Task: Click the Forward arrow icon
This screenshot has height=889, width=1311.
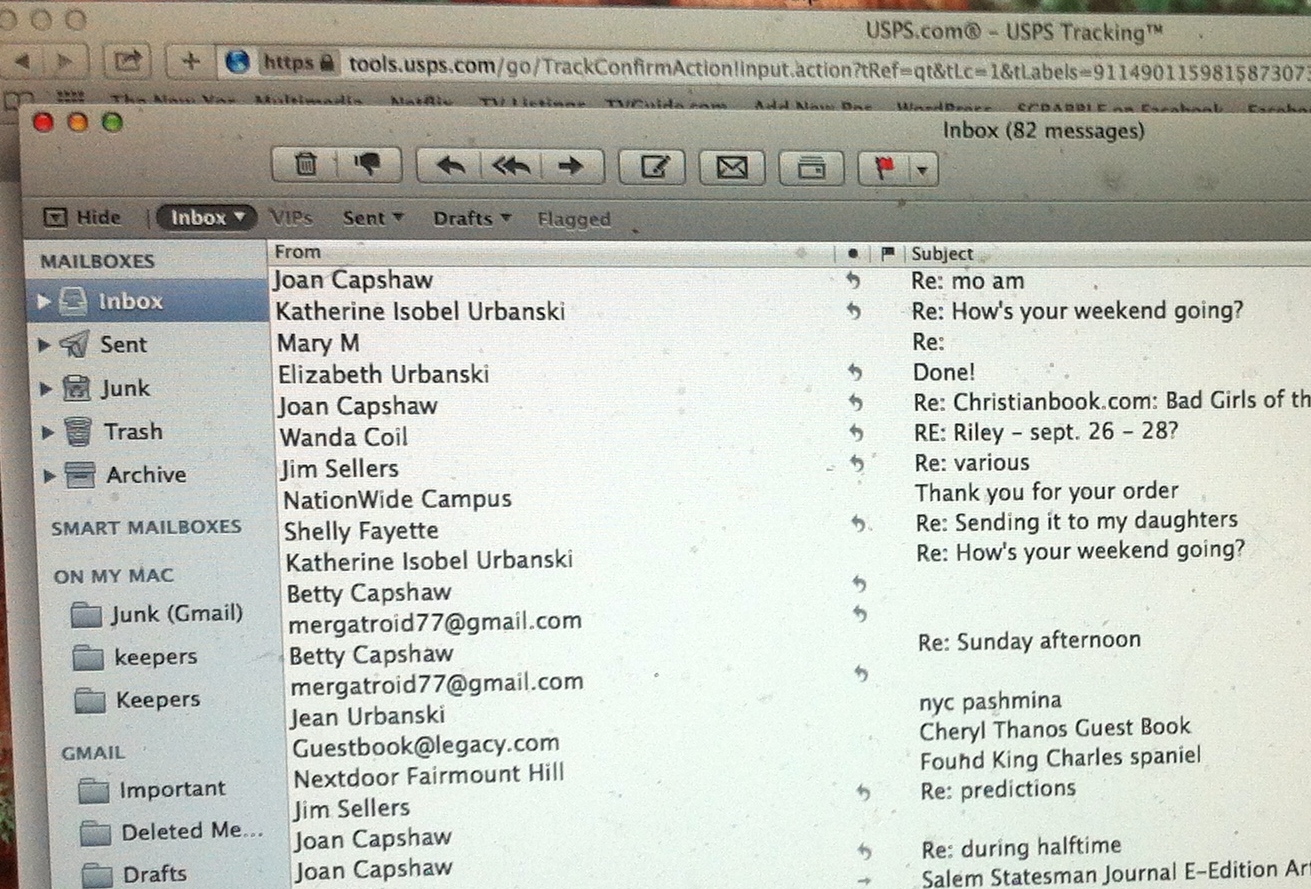Action: (570, 167)
